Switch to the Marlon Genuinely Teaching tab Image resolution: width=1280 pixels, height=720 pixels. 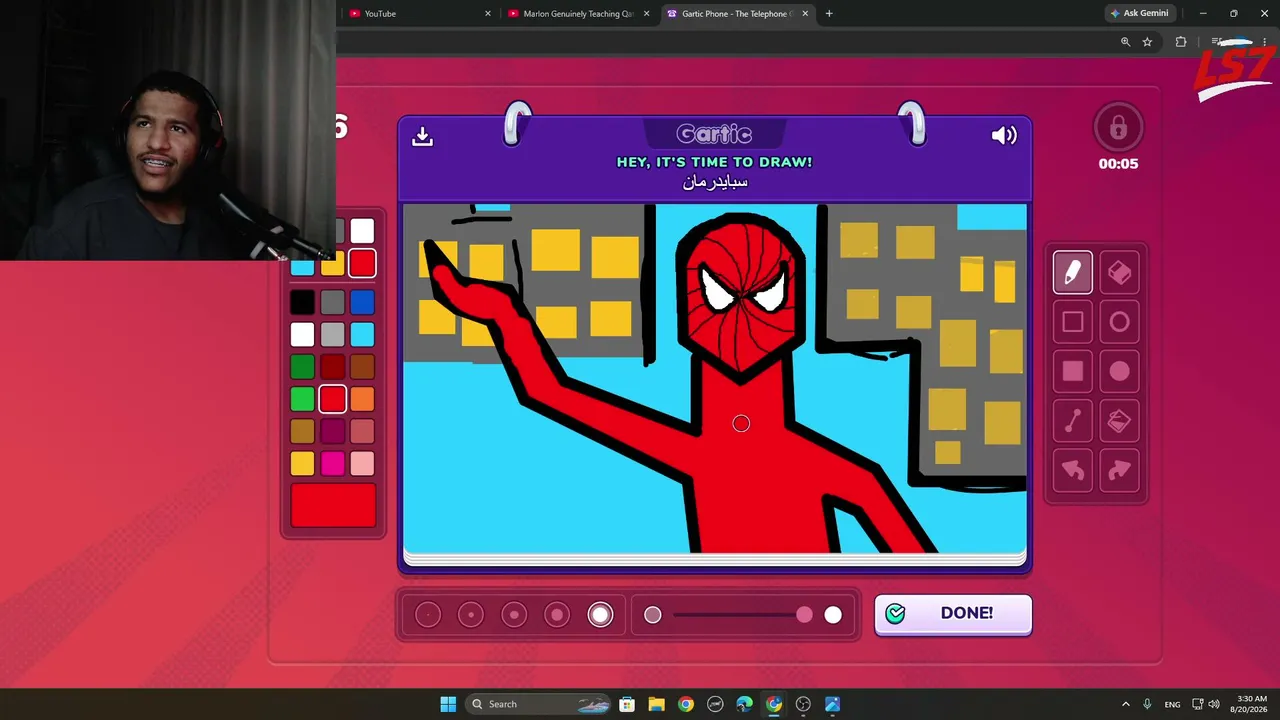pyautogui.click(x=579, y=14)
